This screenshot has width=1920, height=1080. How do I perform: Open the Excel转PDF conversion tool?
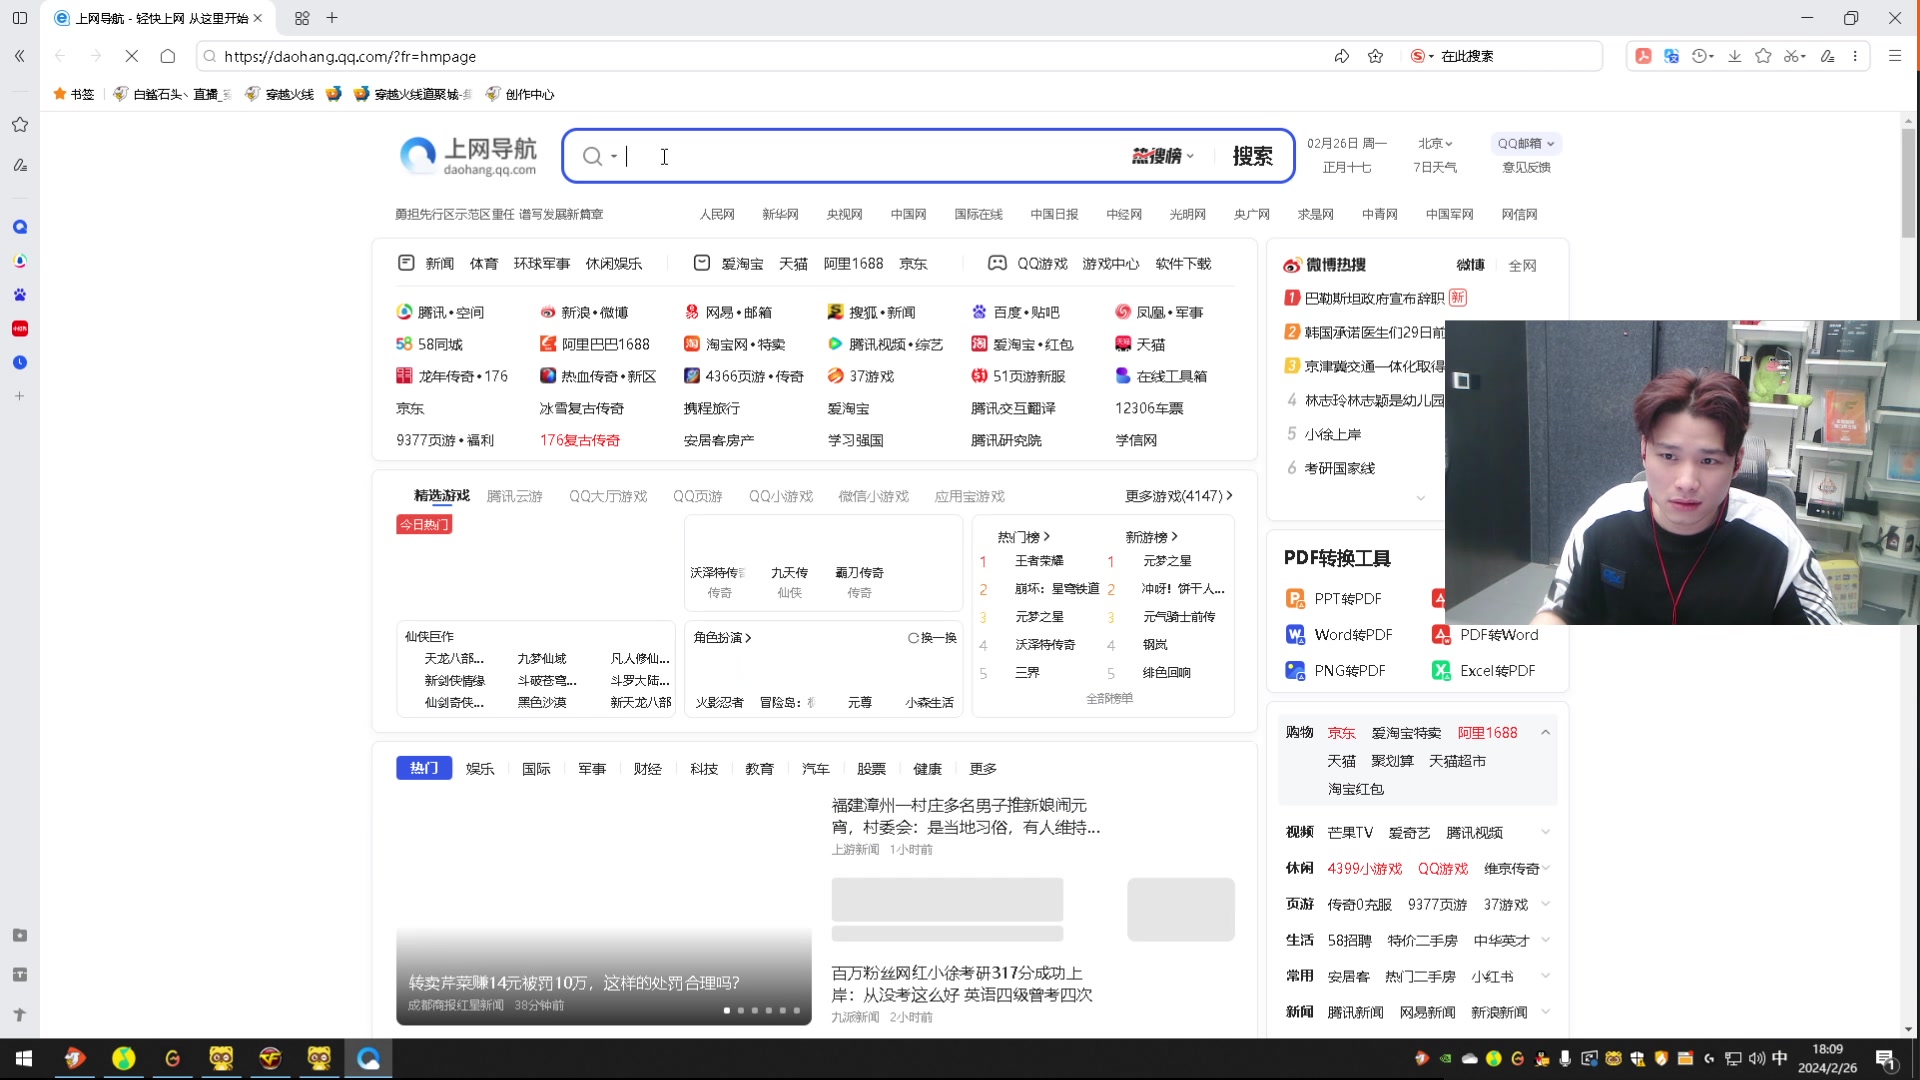(1497, 670)
